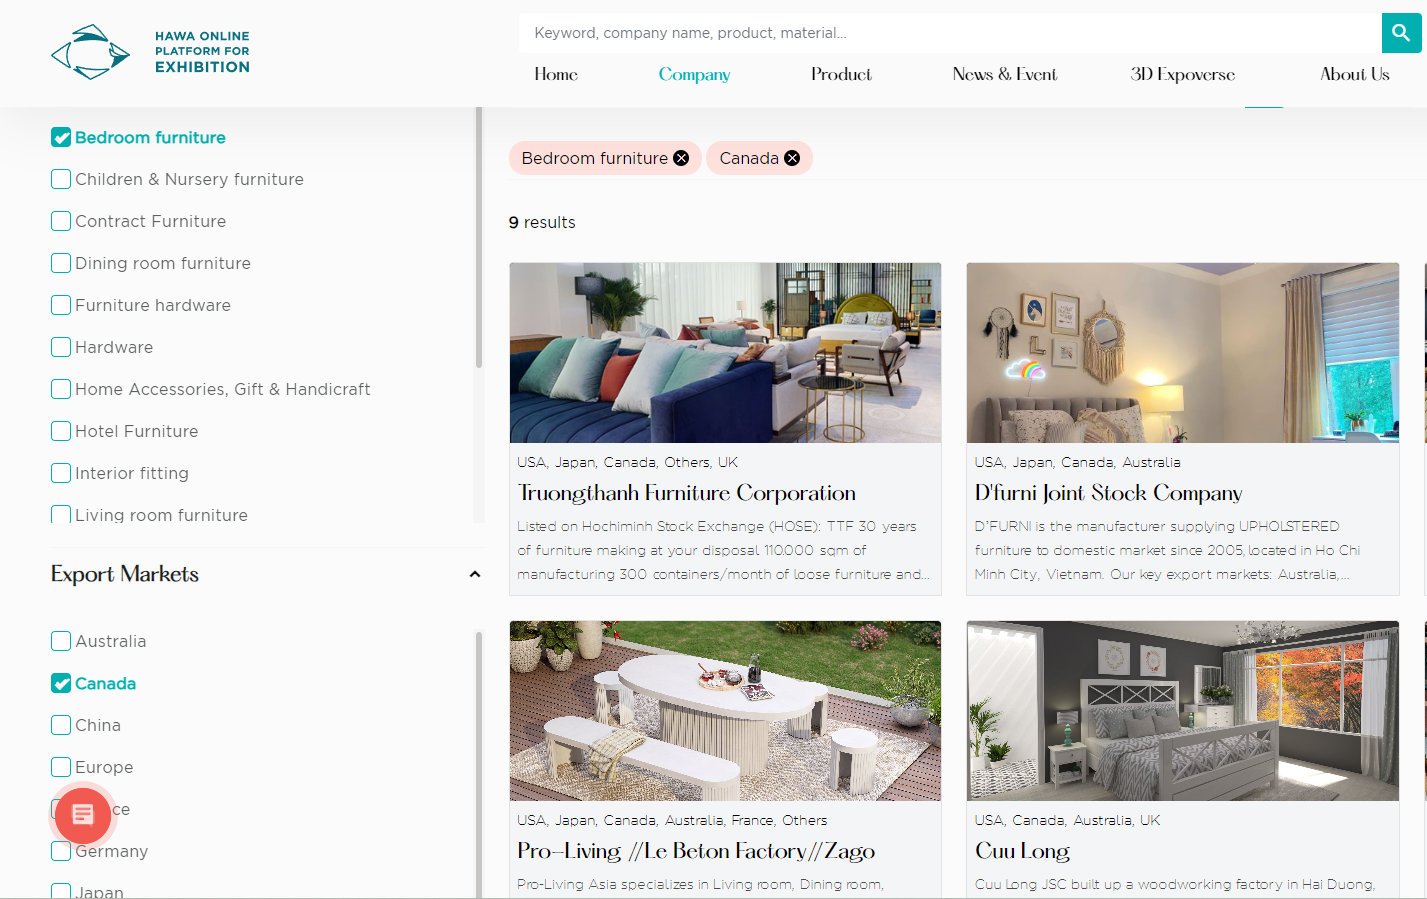Check the Contract Furniture option
The height and width of the screenshot is (899, 1427).
61,221
